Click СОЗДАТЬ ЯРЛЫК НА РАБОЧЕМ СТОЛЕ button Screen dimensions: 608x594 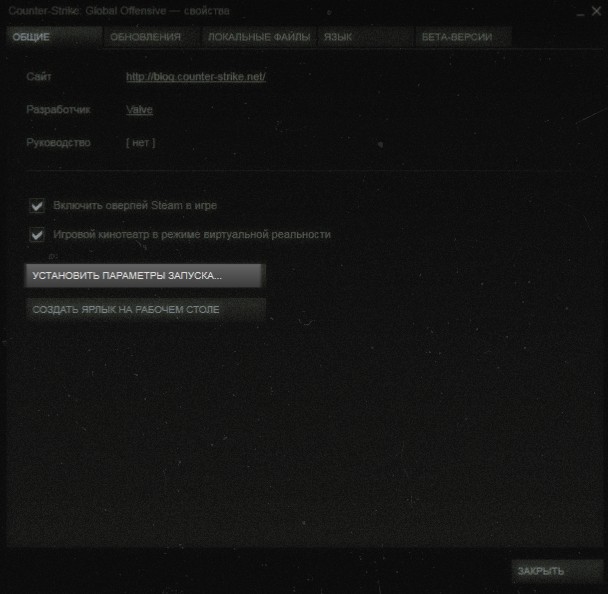[x=145, y=309]
